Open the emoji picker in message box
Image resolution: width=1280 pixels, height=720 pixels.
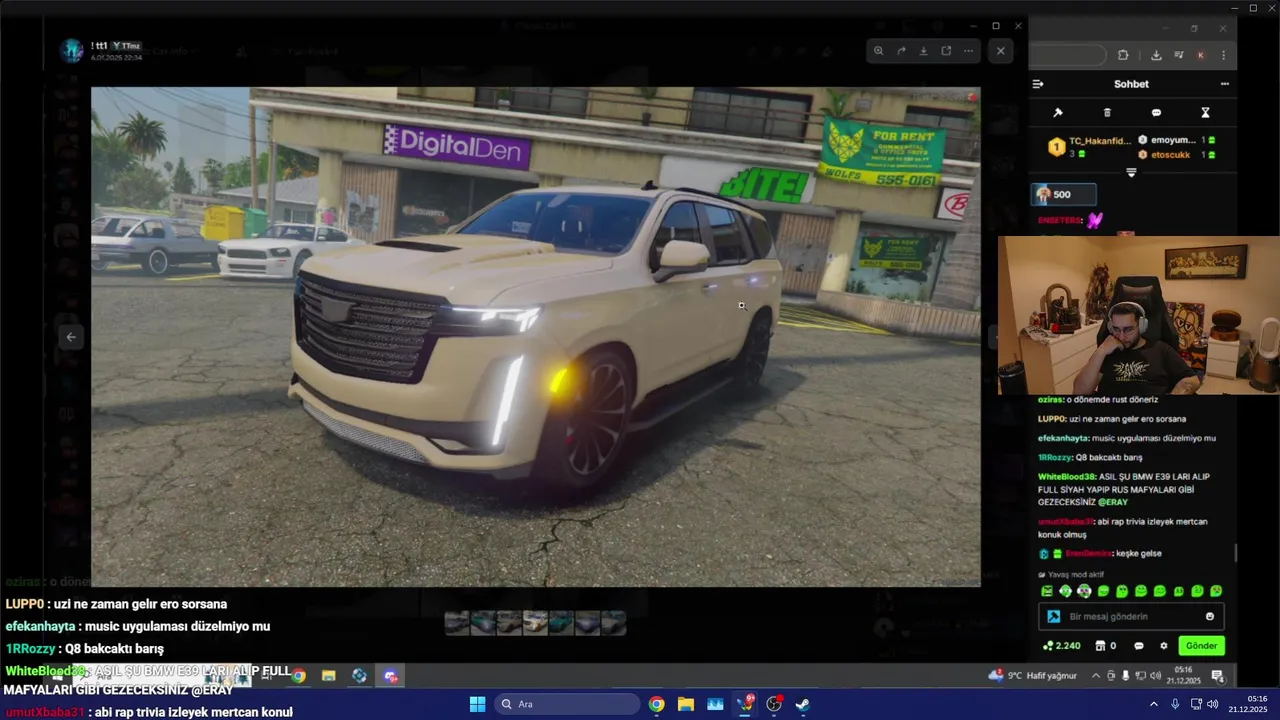[1210, 617]
